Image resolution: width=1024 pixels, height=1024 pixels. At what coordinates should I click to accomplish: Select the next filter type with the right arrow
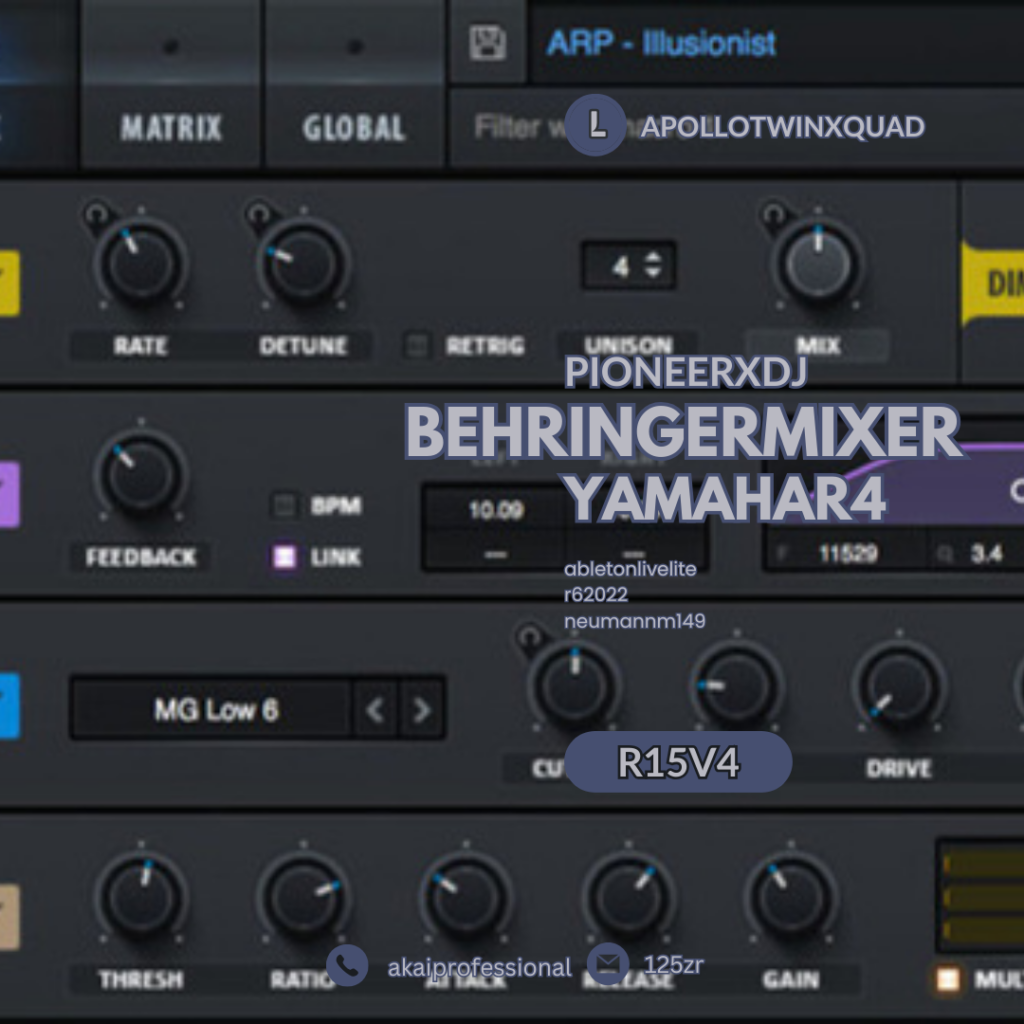click(x=422, y=709)
